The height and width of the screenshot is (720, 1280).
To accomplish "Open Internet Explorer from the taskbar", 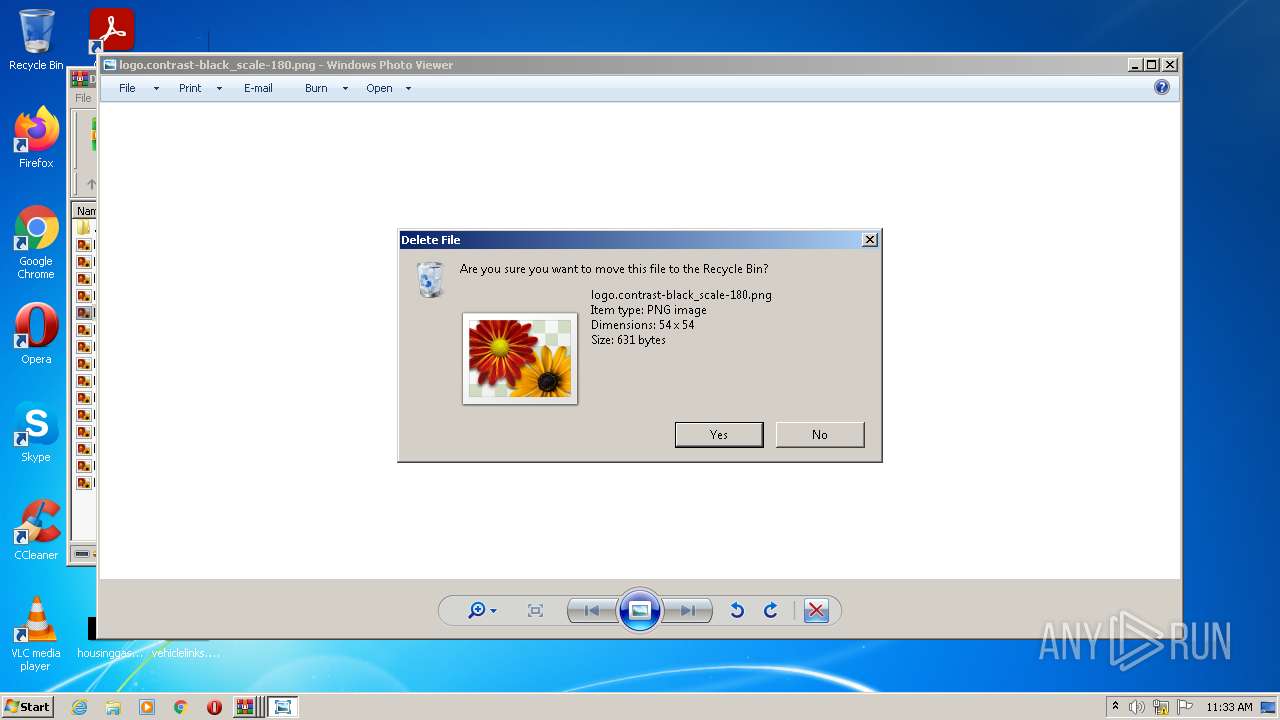I will (x=79, y=707).
